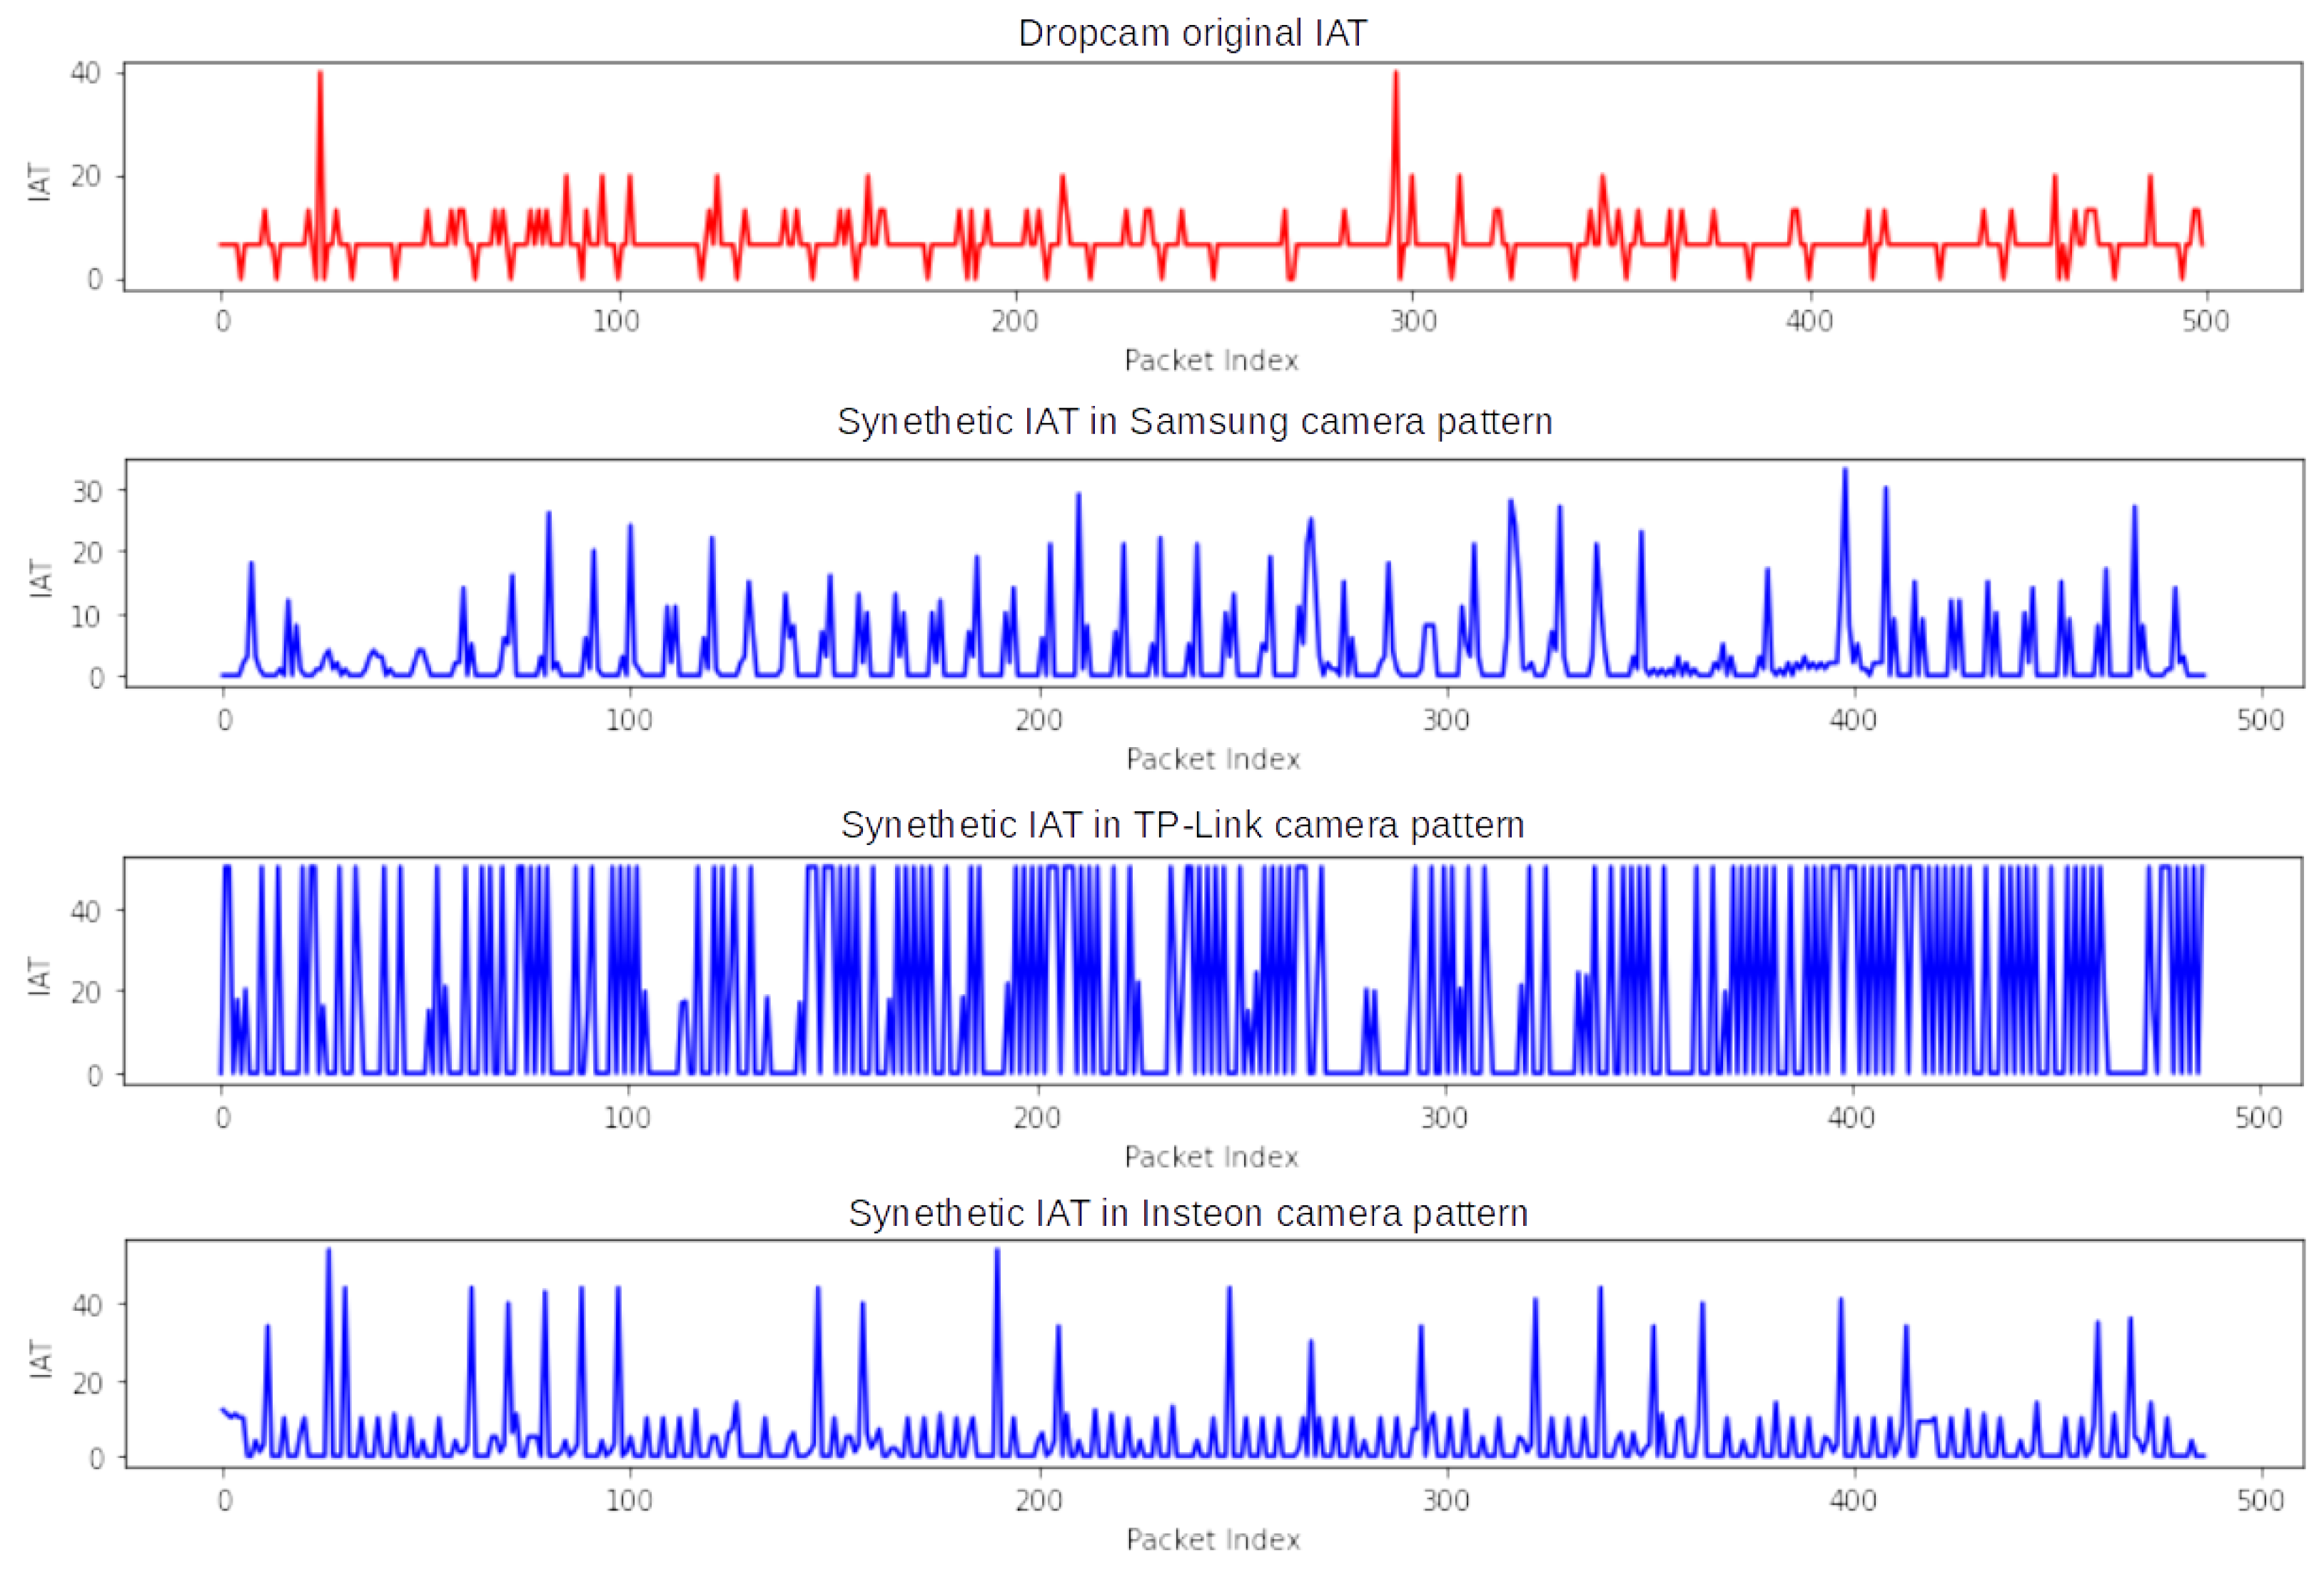Click the IAT y-axis label of Dropcam plot
The image size is (2324, 1582).
38,182
